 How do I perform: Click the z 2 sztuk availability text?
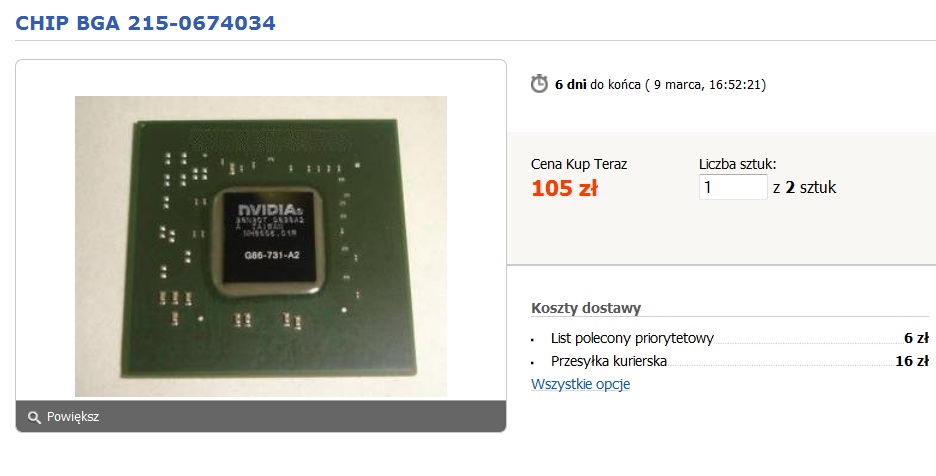point(804,188)
